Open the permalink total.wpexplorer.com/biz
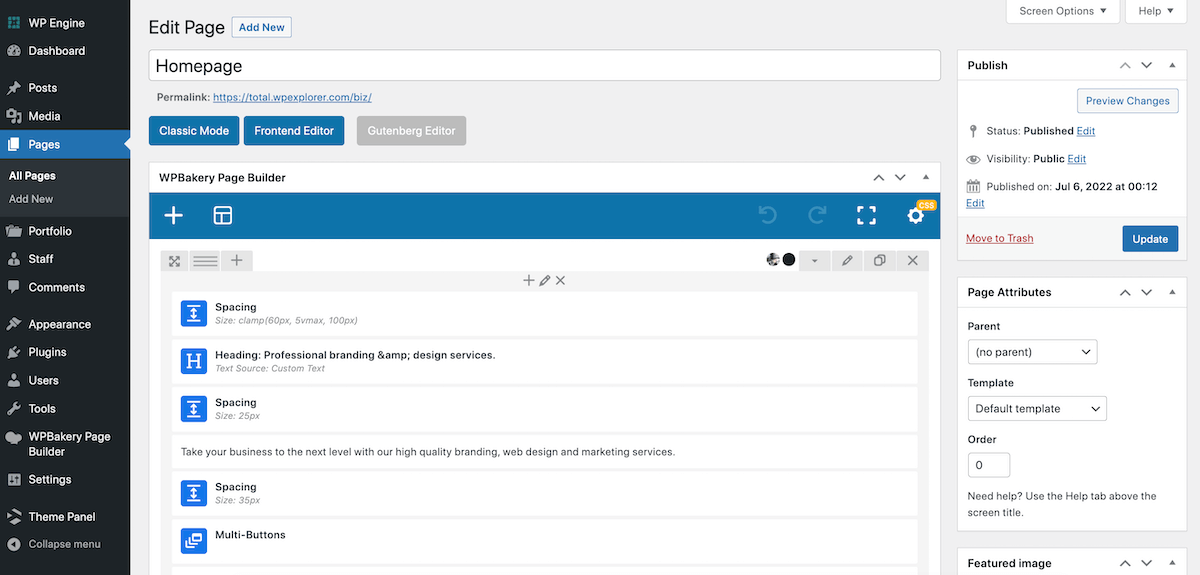 (292, 98)
